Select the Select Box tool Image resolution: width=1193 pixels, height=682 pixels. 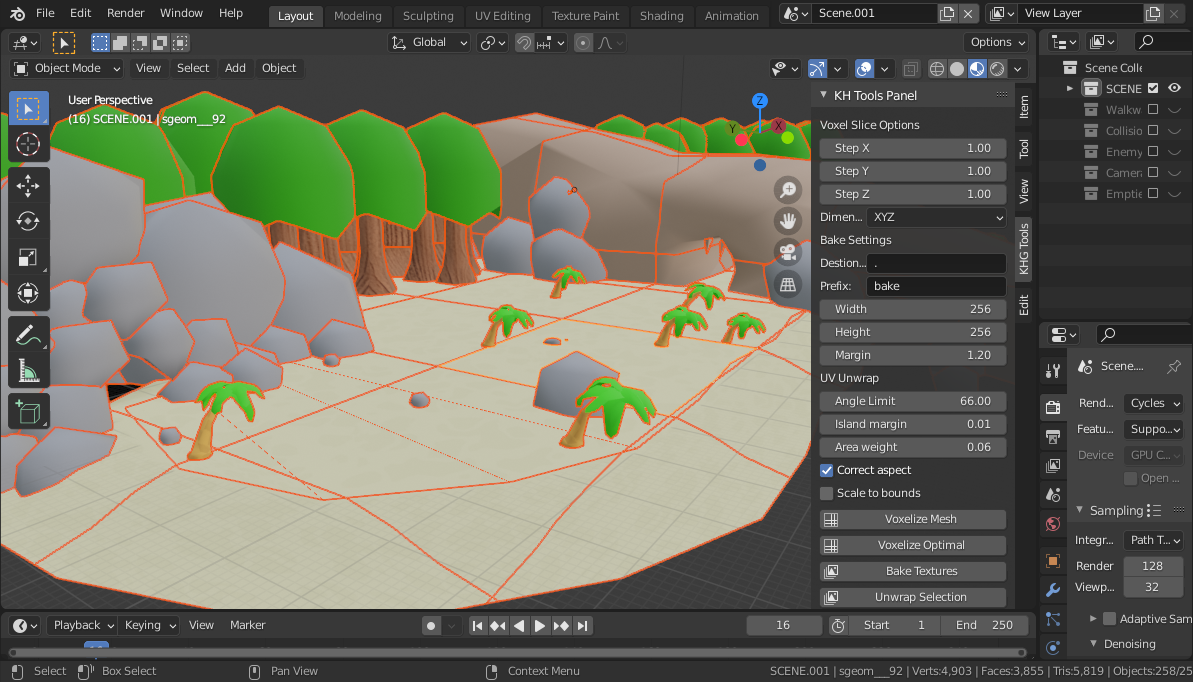29,109
